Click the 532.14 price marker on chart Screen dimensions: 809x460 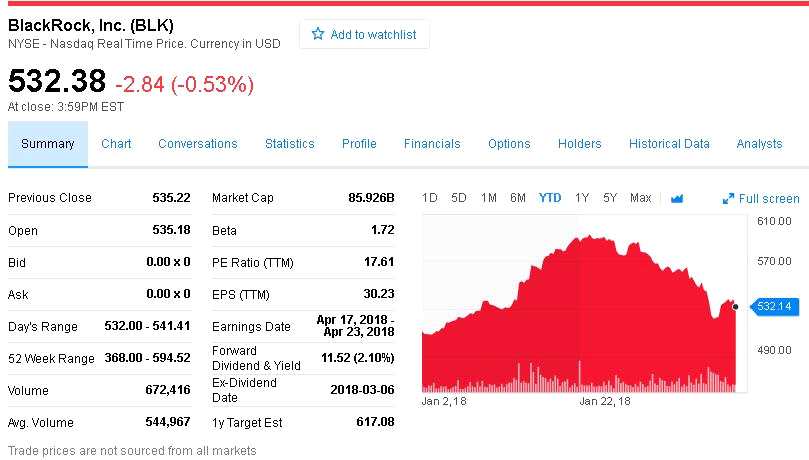pos(776,306)
